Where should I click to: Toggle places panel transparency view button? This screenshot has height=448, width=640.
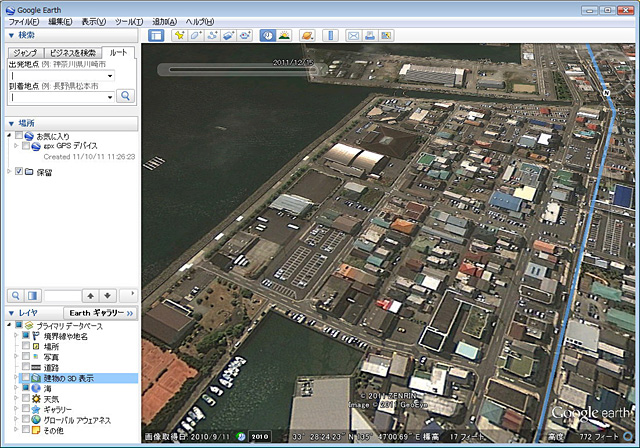coord(33,295)
